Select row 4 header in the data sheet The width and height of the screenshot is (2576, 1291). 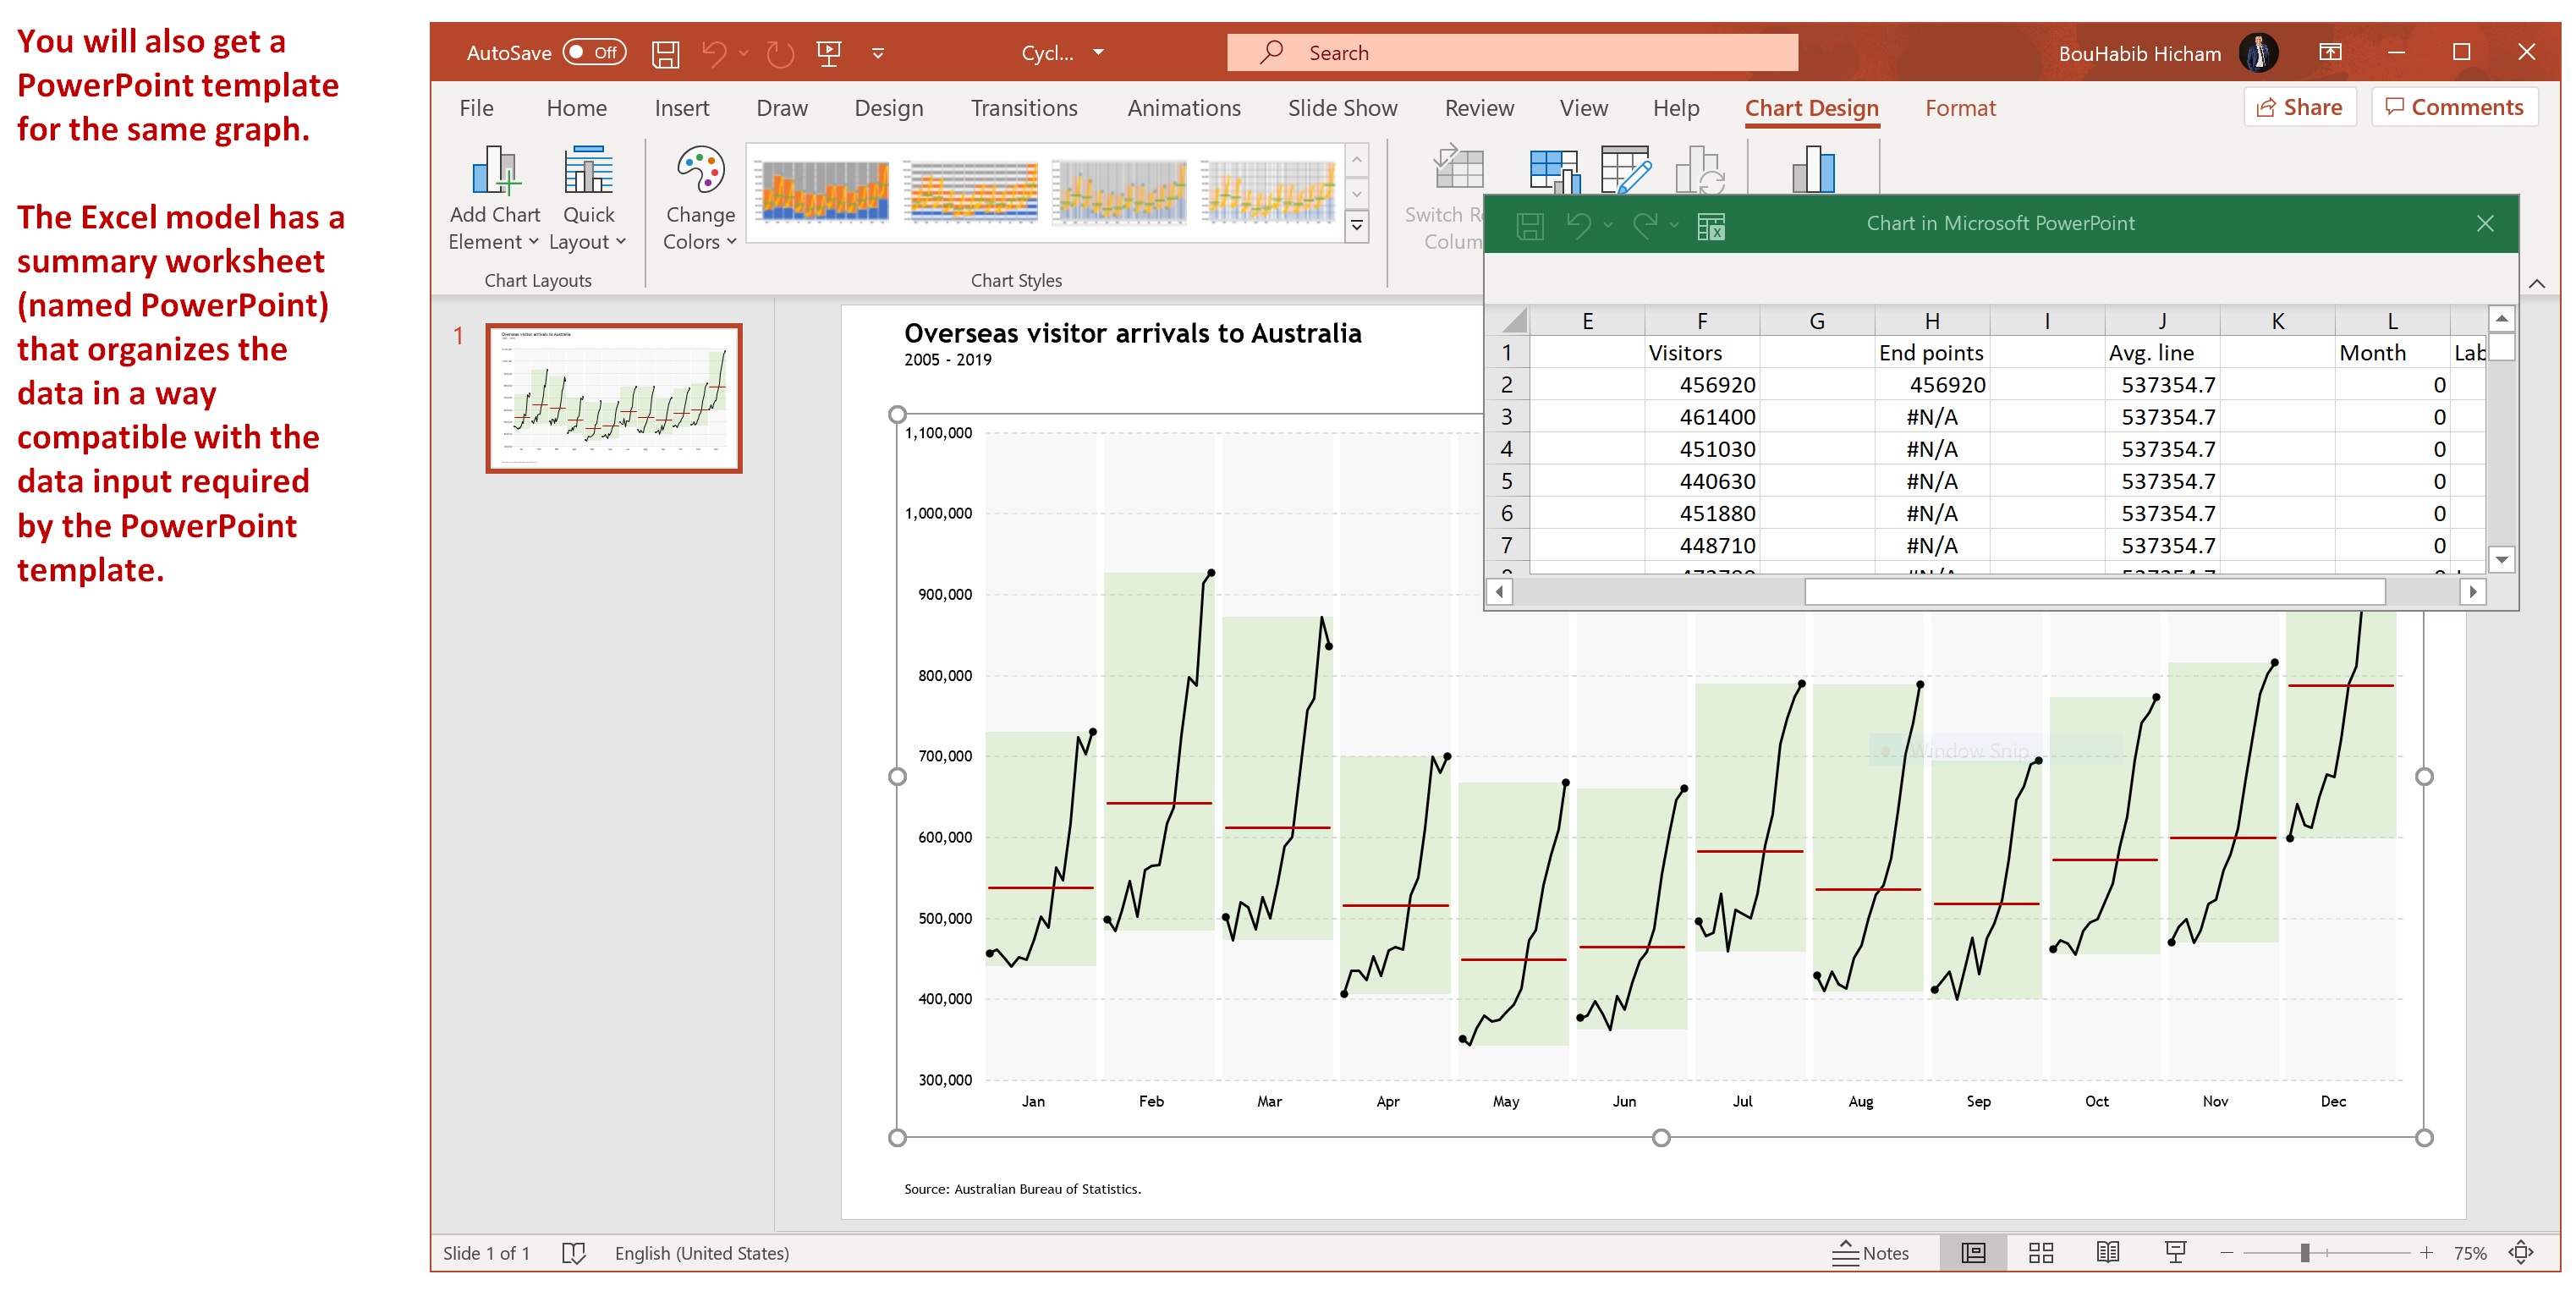pyautogui.click(x=1507, y=449)
